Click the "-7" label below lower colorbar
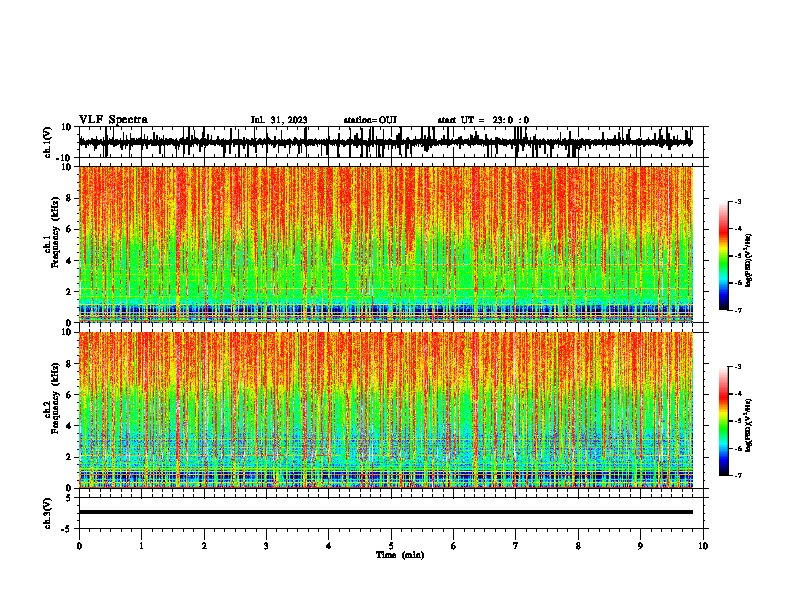This screenshot has height=612, width=792. point(737,475)
